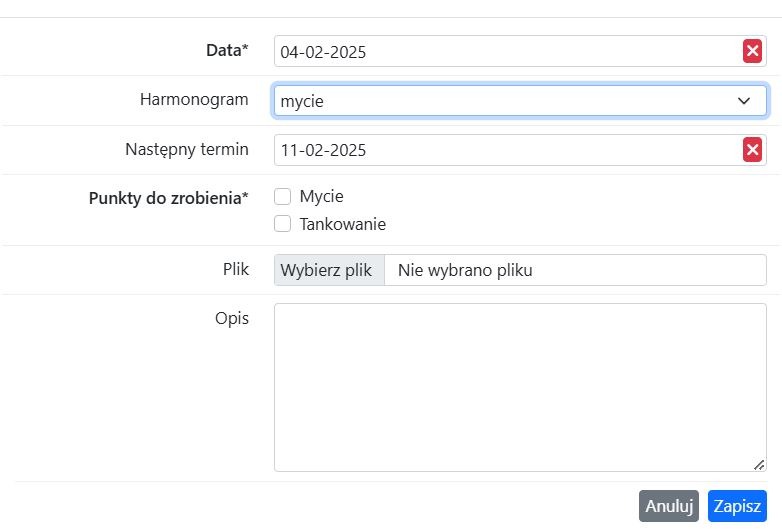The width and height of the screenshot is (782, 529).
Task: Open the Harmonogram dropdown arrow
Action: [744, 101]
